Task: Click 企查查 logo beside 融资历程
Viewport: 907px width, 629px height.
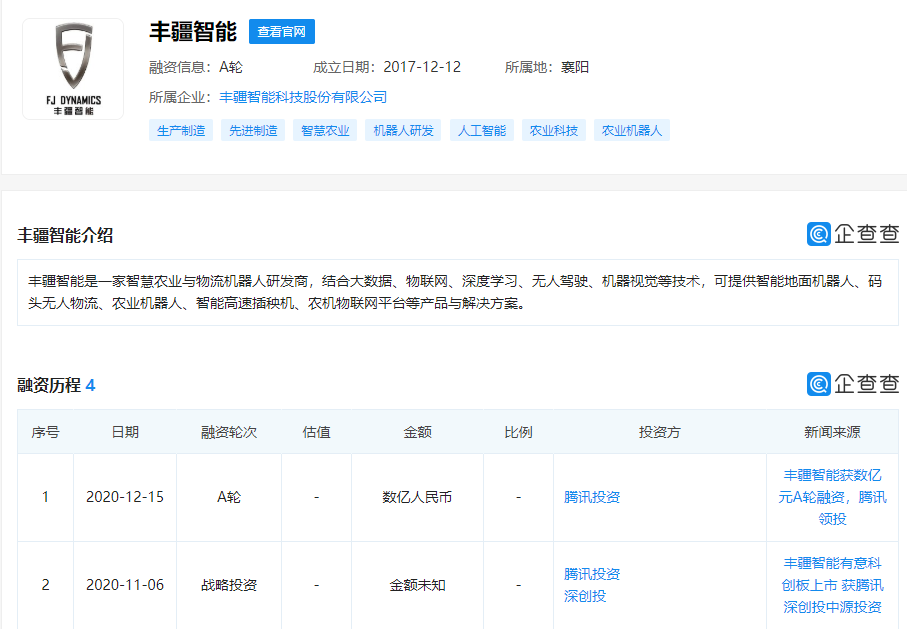Action: point(853,384)
